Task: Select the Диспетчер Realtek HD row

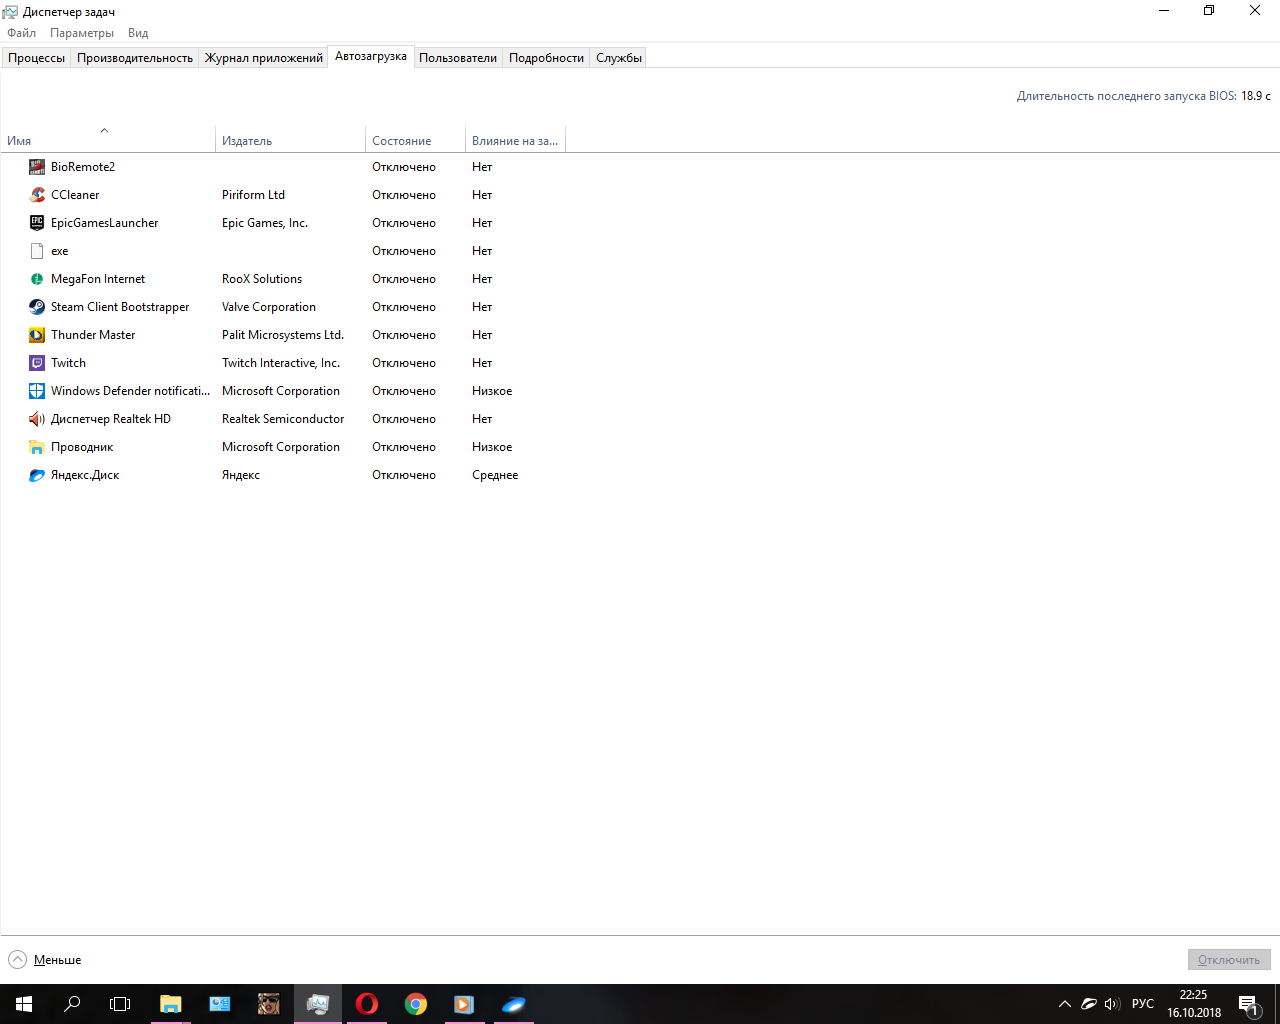Action: click(111, 419)
